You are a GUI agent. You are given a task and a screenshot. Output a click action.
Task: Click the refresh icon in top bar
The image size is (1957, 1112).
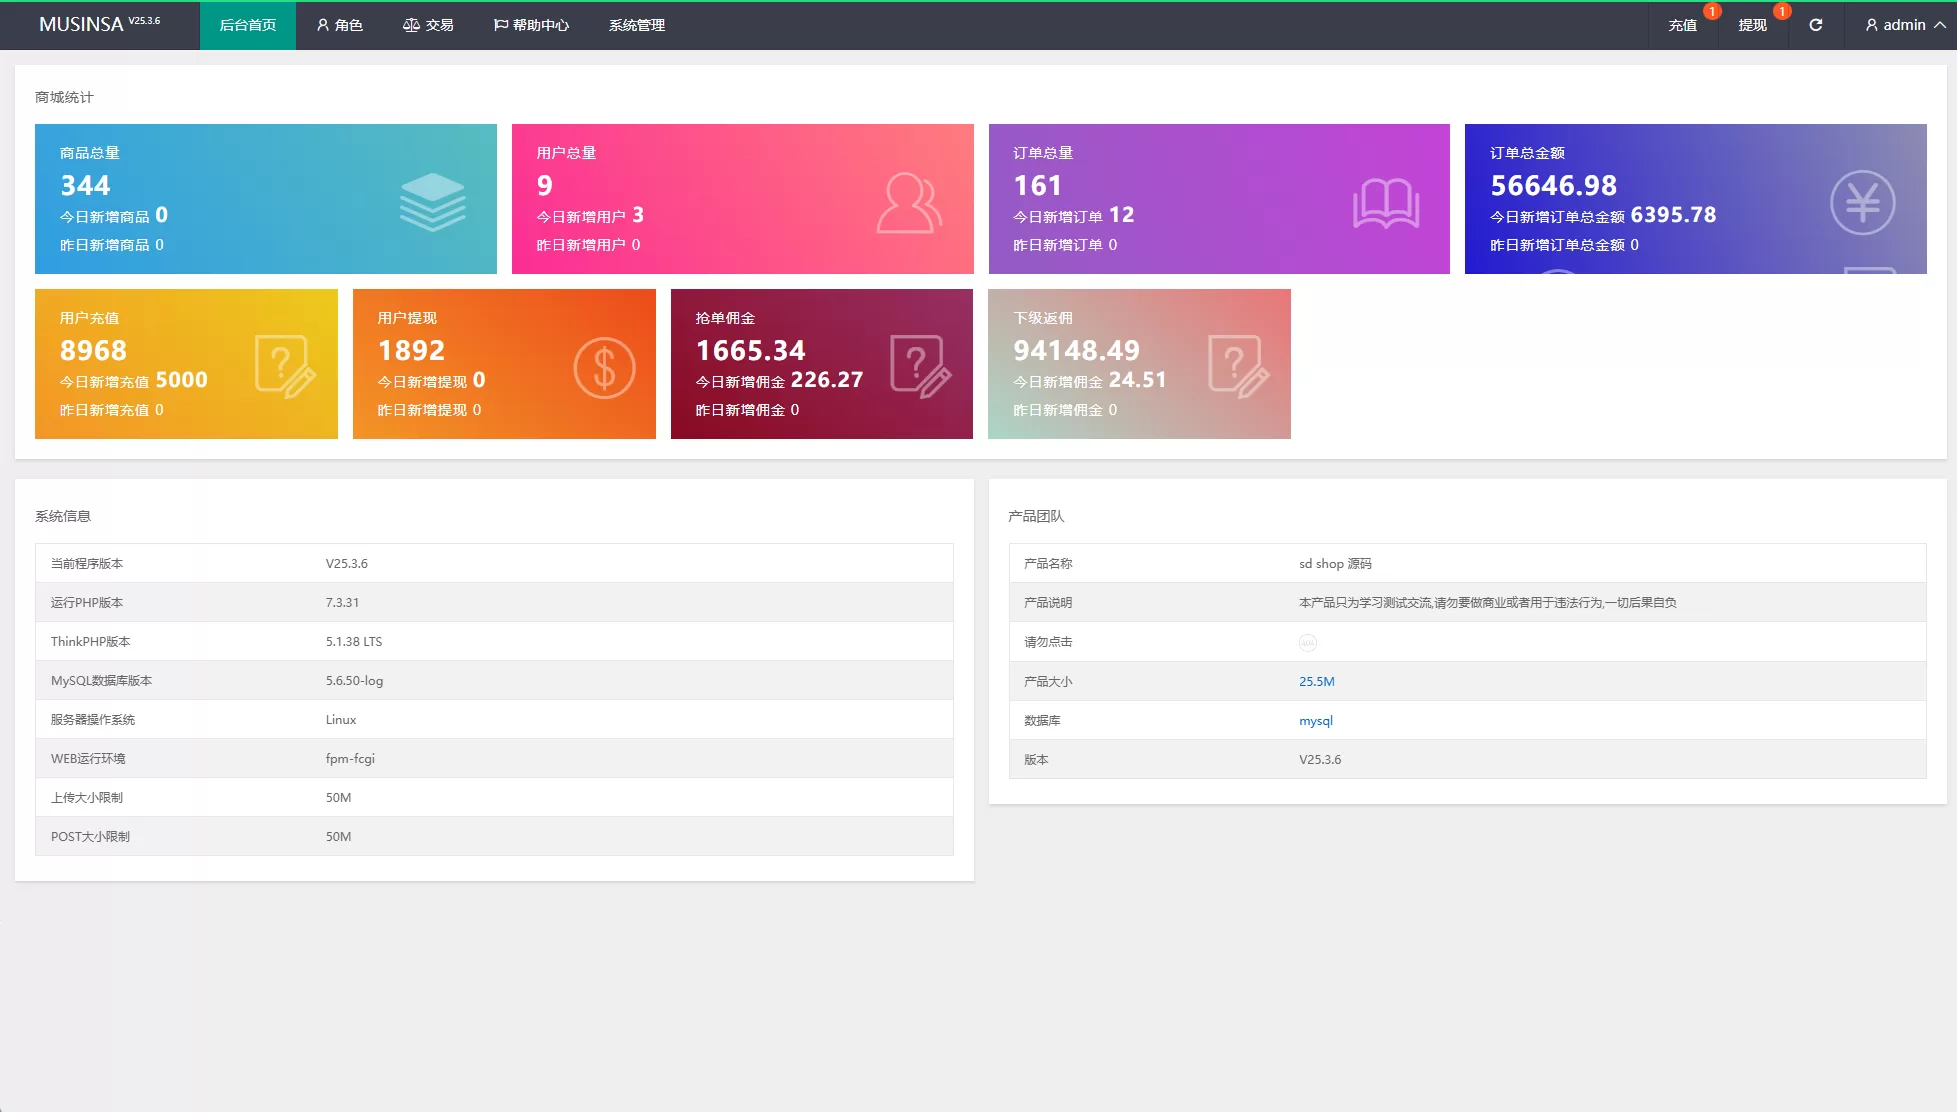(1815, 25)
